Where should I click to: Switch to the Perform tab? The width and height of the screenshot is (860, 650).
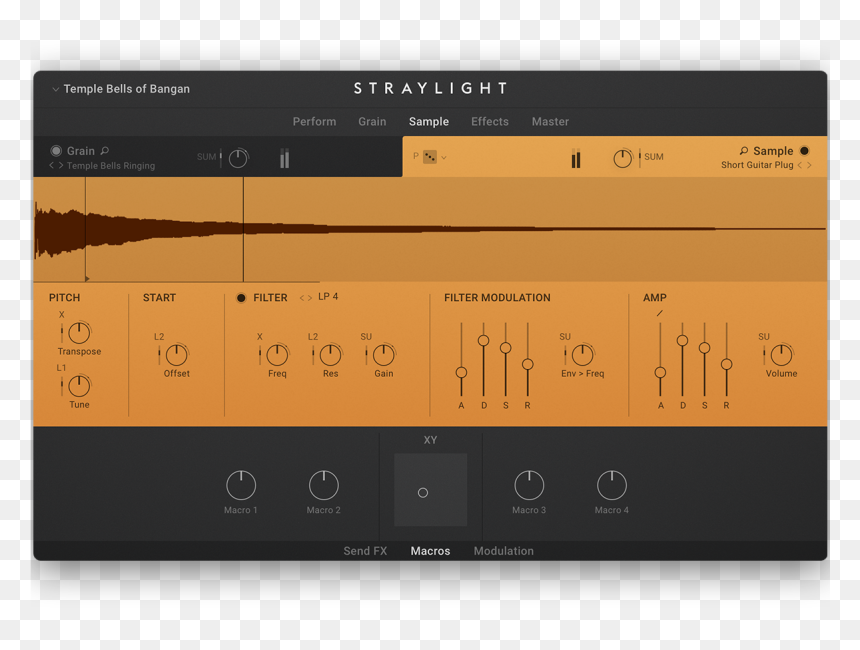(x=314, y=122)
